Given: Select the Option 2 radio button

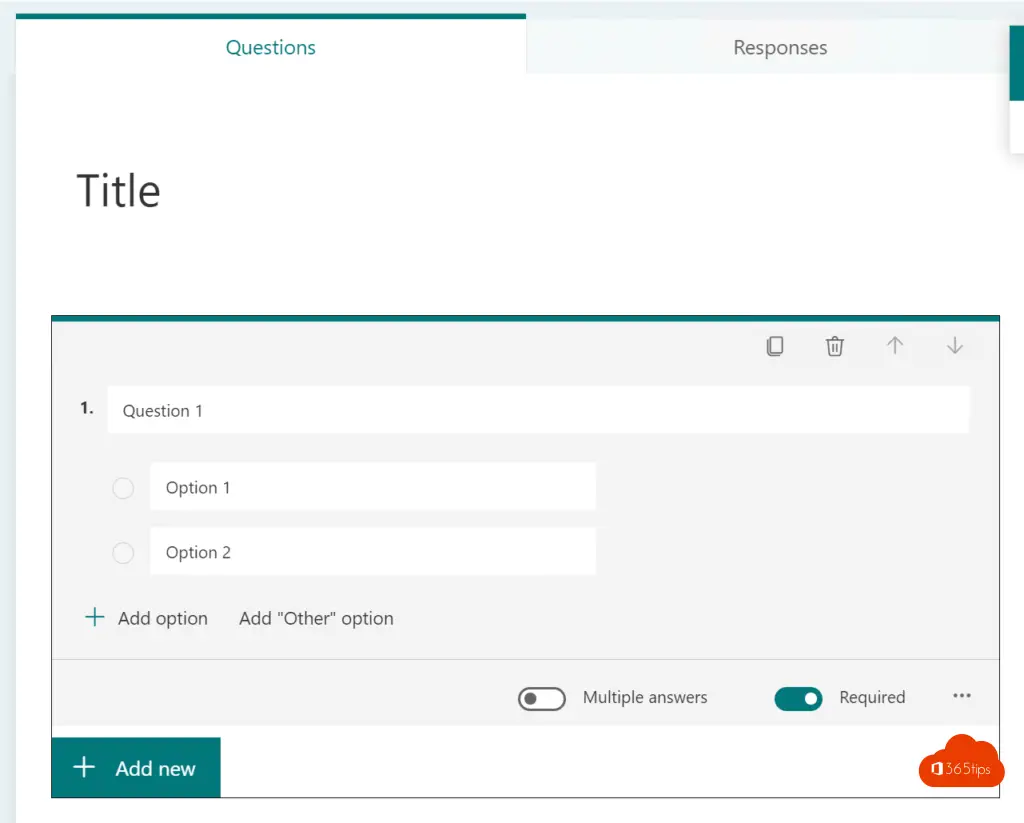Looking at the screenshot, I should pyautogui.click(x=123, y=553).
